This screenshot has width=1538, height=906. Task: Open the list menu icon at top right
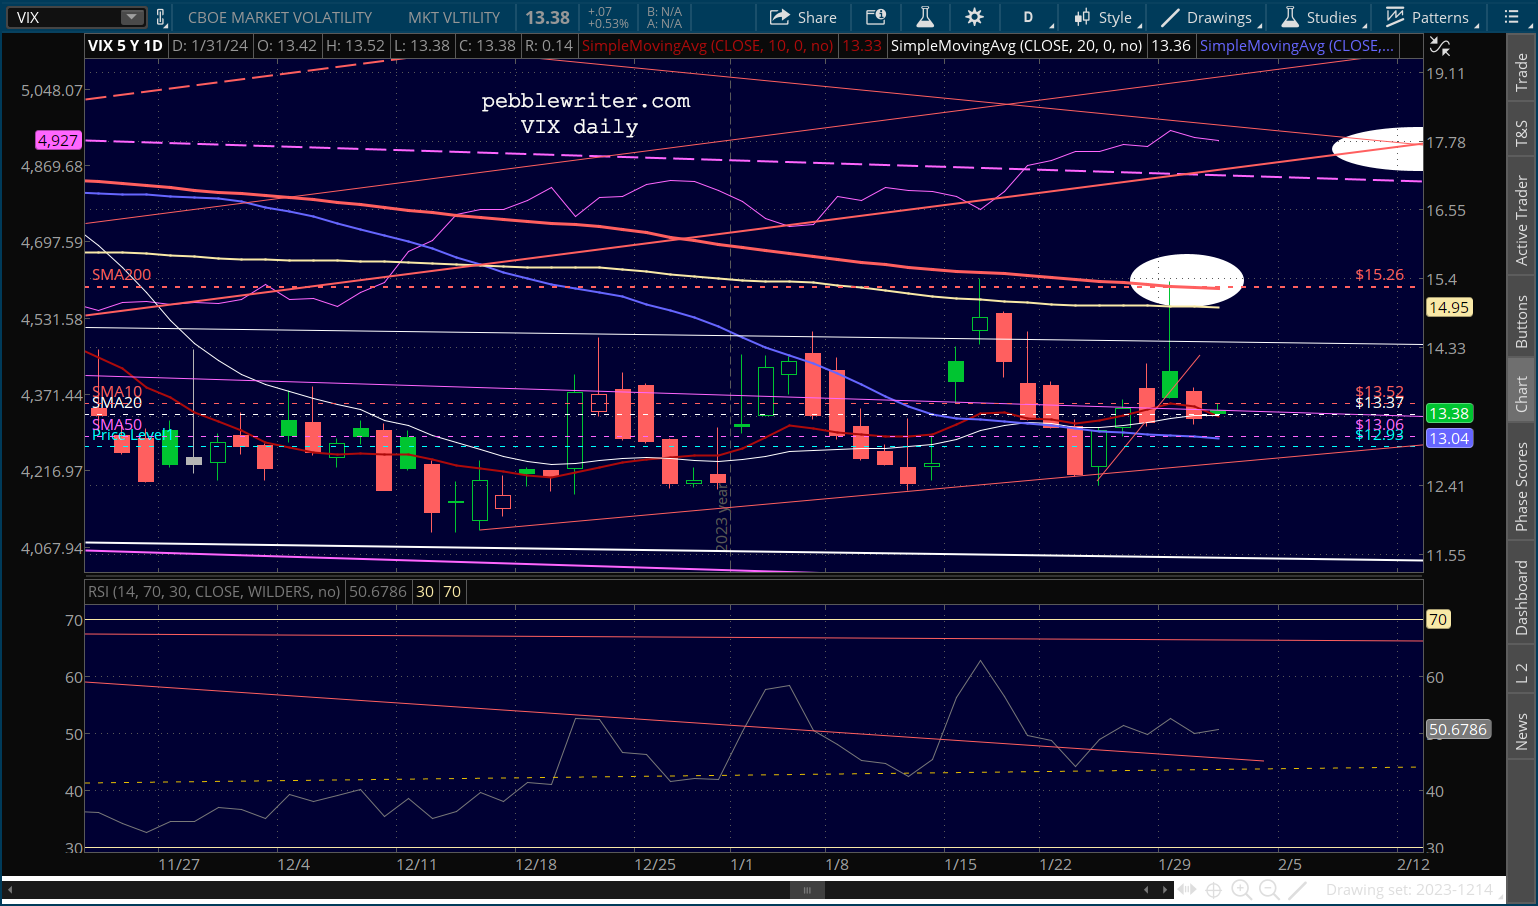tap(1511, 17)
